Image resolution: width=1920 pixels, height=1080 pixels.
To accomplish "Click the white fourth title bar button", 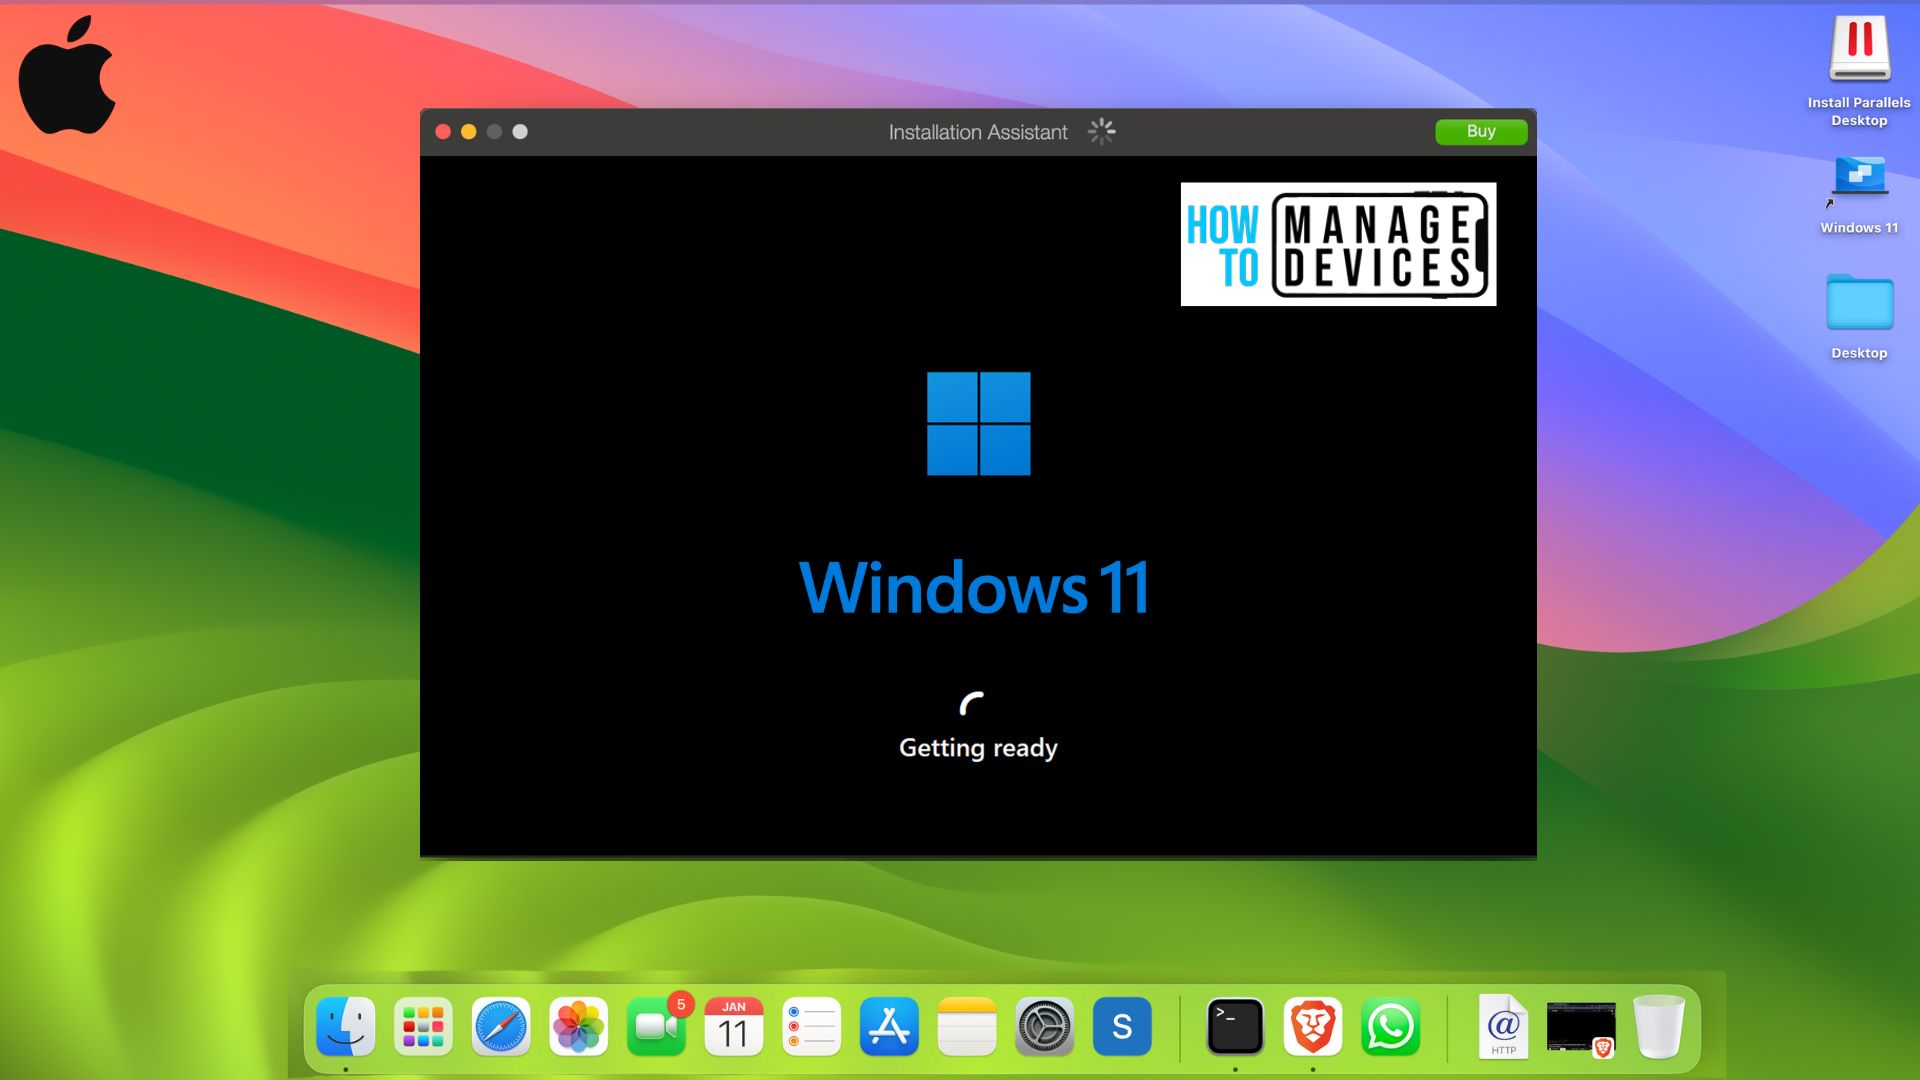I will coord(520,132).
